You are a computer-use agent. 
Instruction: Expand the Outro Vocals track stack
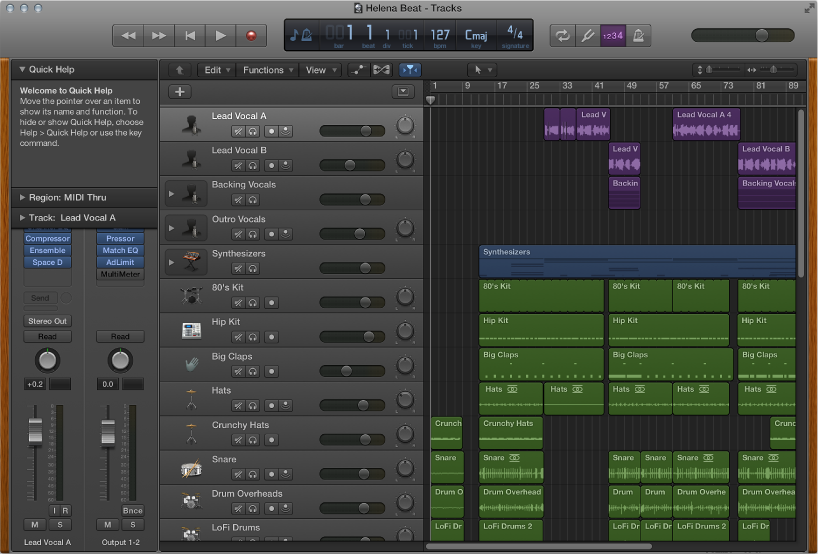[x=172, y=228]
